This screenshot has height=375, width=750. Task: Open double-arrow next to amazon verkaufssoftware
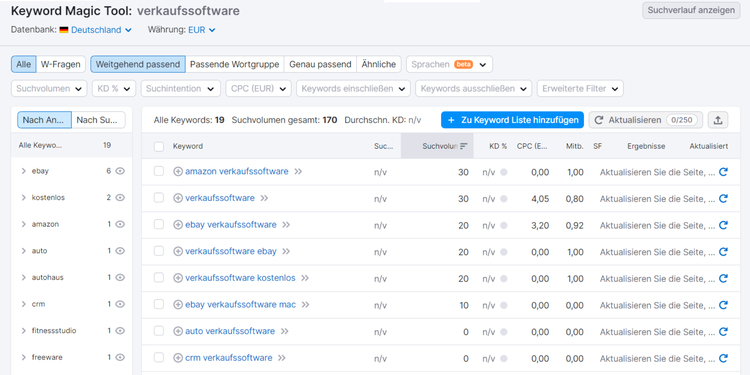tap(298, 171)
